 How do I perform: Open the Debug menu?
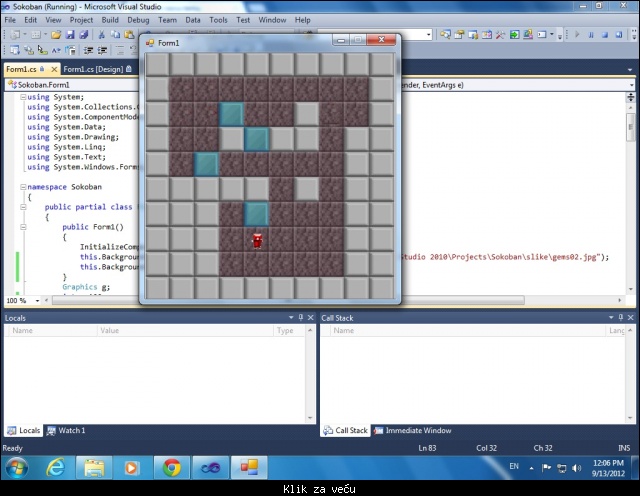pyautogui.click(x=138, y=20)
